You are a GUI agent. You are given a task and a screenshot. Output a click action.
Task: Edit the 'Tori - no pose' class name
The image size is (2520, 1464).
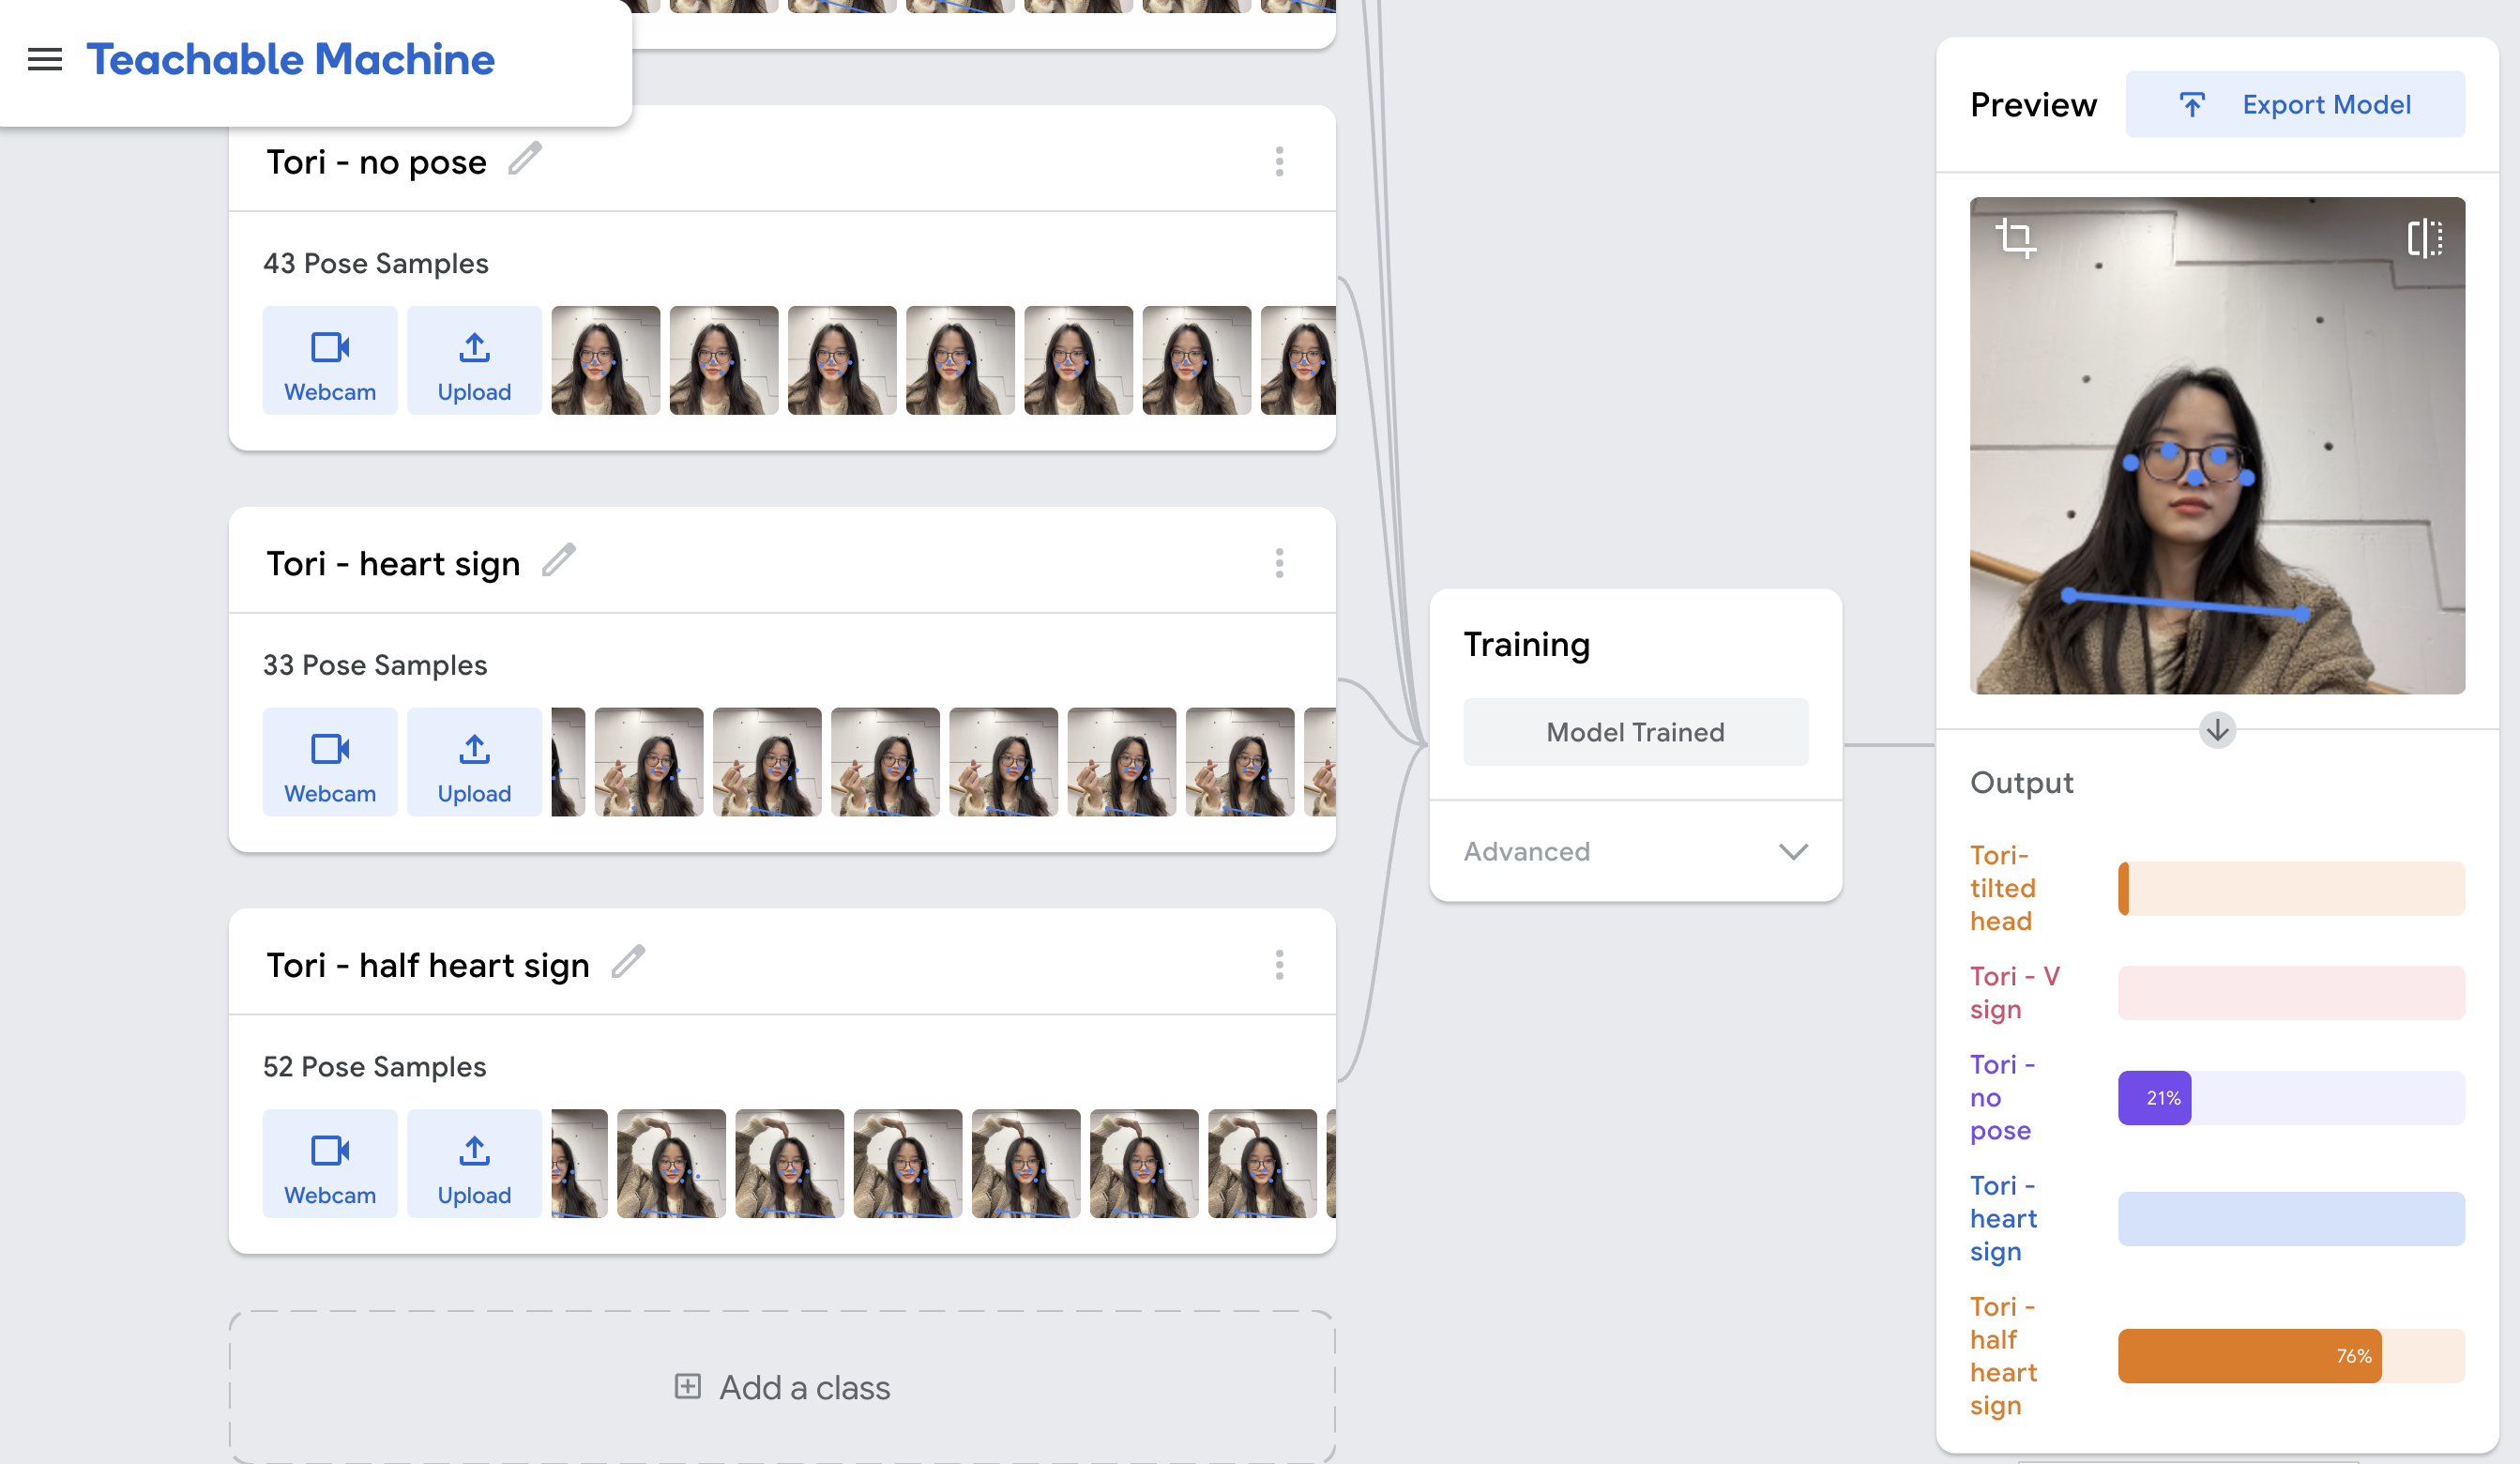click(525, 159)
